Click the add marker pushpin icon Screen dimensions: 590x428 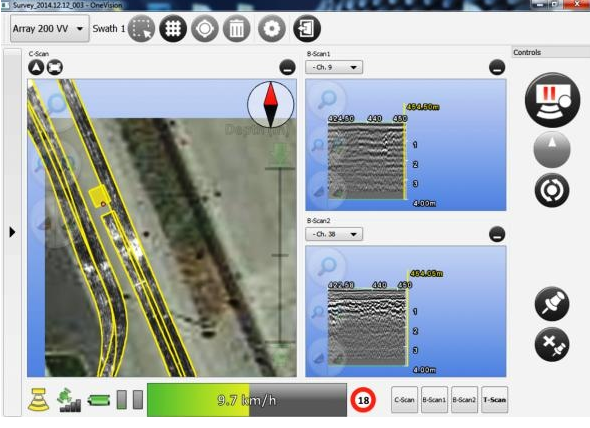(x=552, y=304)
